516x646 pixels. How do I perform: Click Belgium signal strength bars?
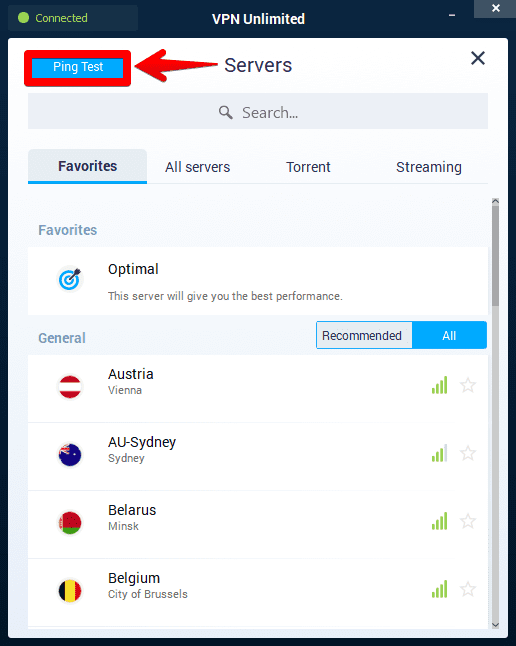439,589
